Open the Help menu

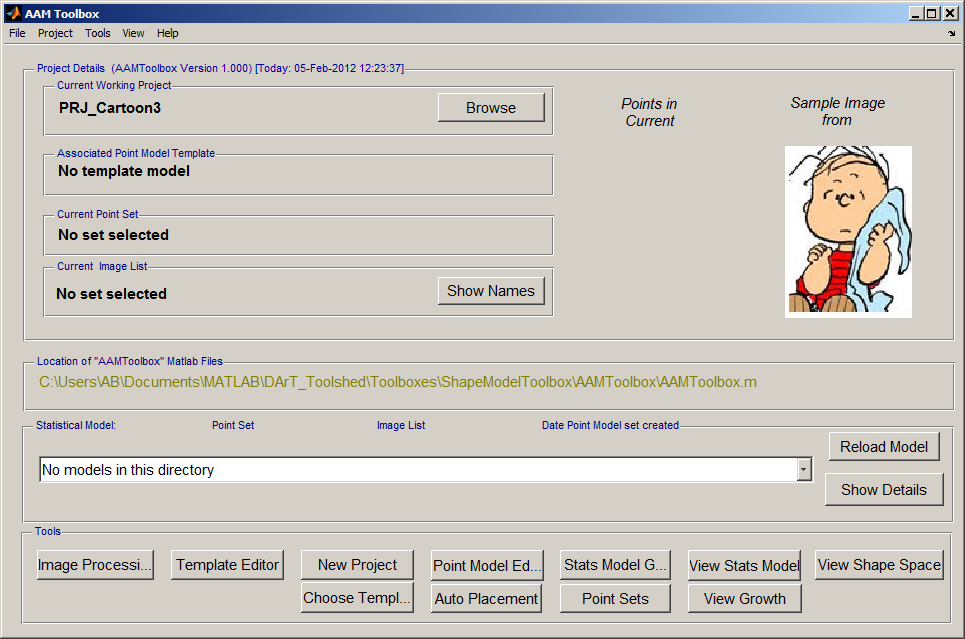(168, 33)
